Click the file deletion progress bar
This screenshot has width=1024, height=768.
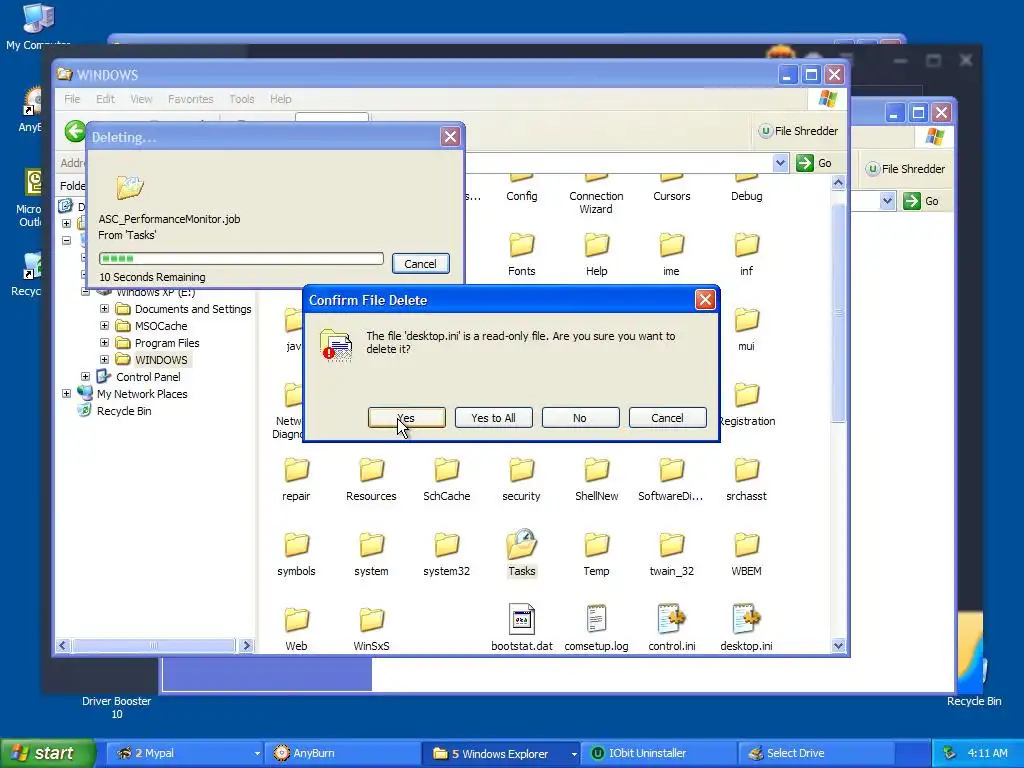241,259
